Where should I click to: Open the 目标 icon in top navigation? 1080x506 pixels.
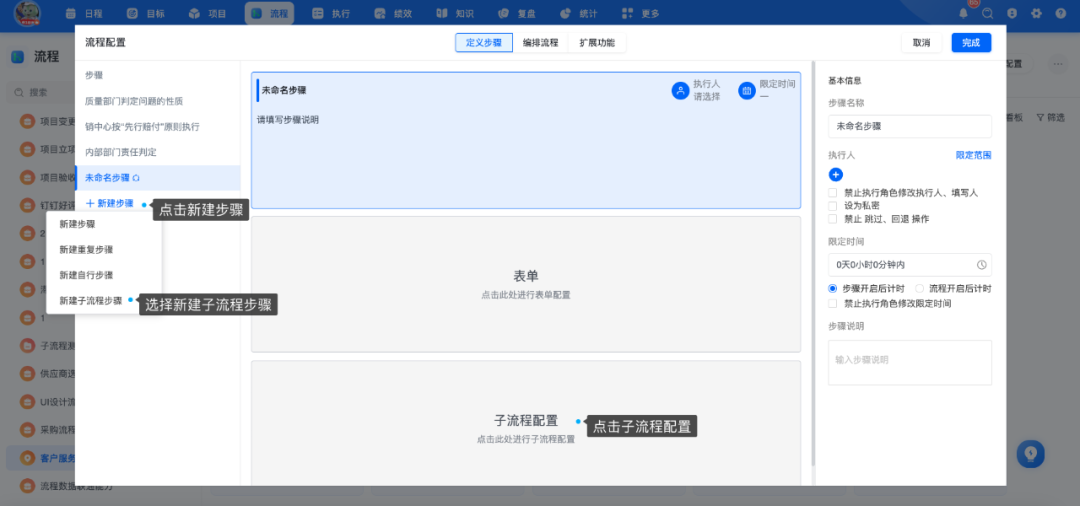(133, 13)
